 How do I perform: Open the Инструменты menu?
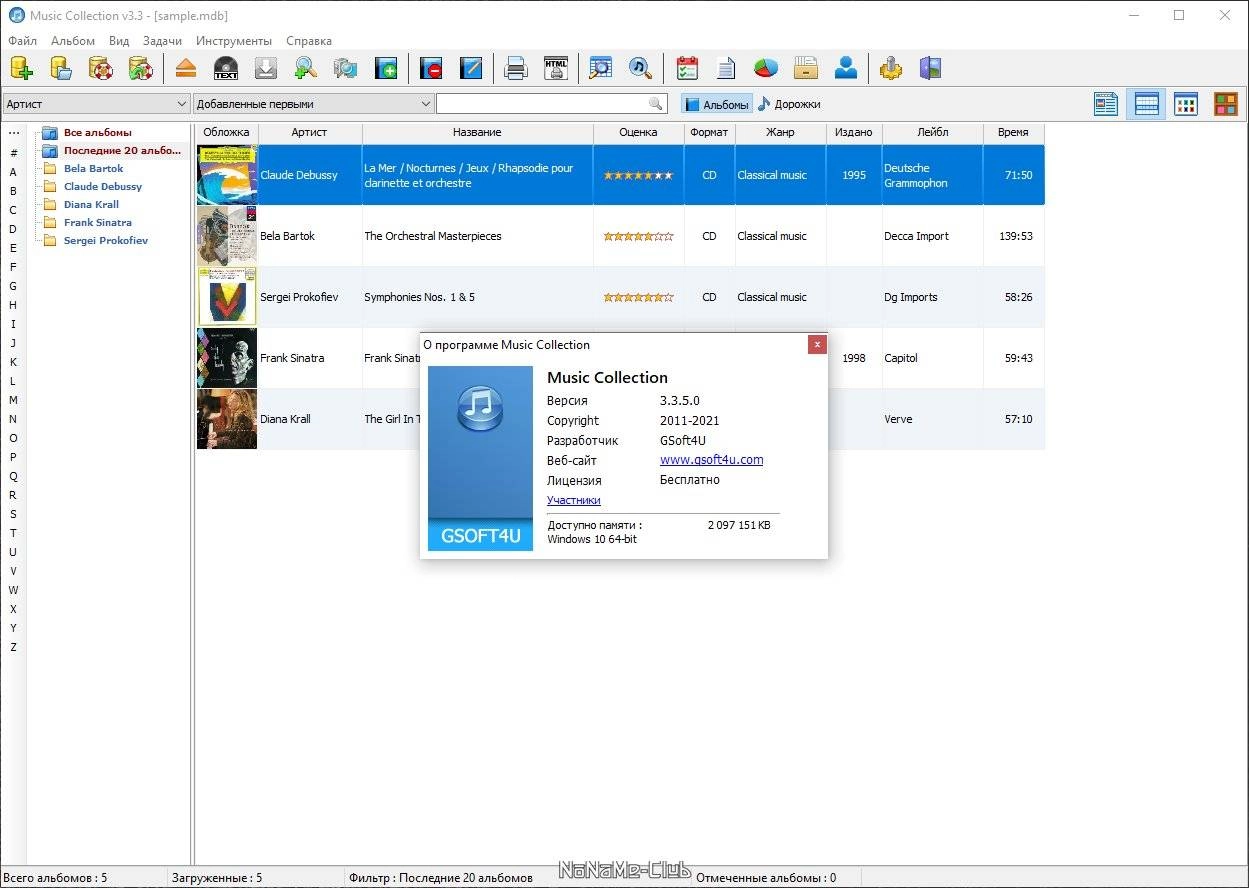click(x=234, y=41)
